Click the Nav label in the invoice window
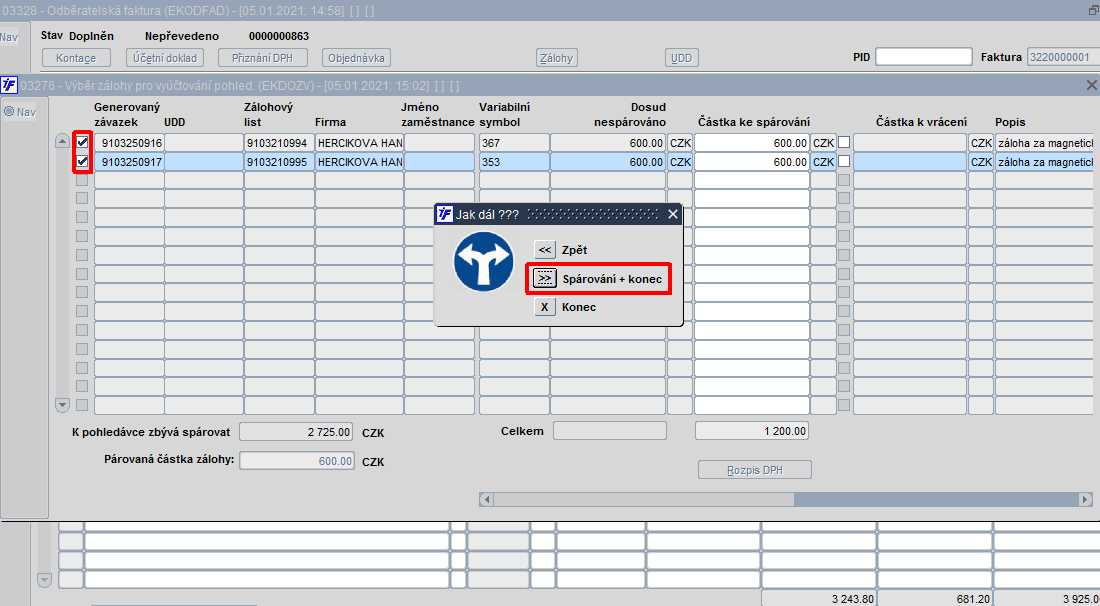The image size is (1100, 606). (x=9, y=37)
